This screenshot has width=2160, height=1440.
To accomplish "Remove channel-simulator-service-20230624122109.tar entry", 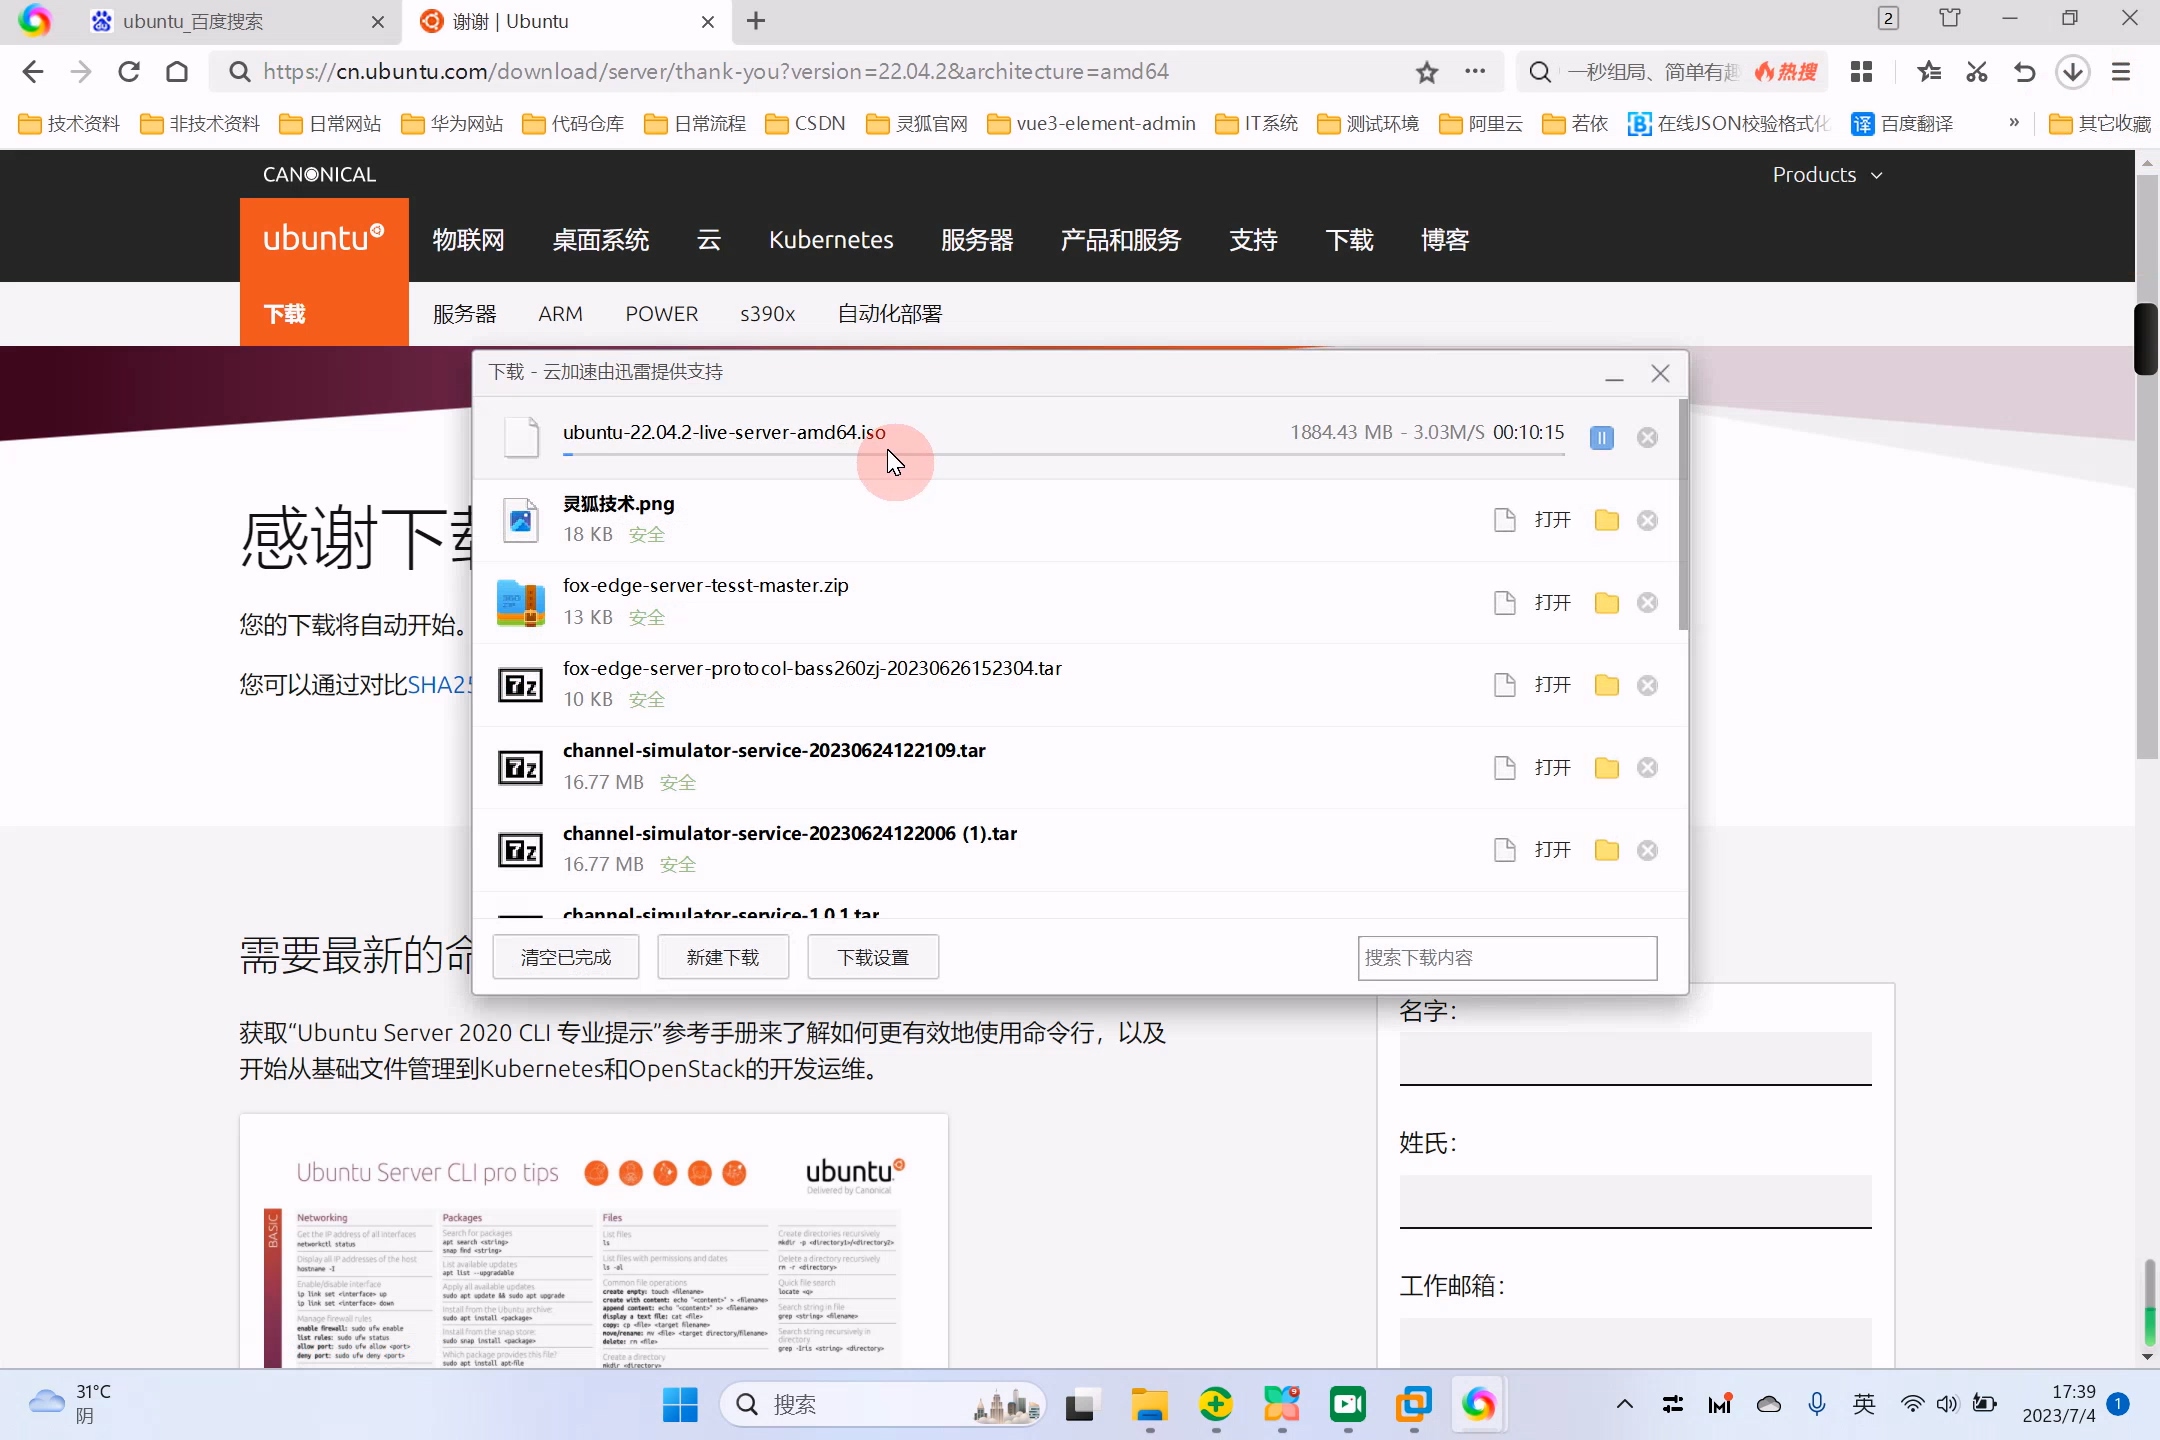I will 1647,768.
